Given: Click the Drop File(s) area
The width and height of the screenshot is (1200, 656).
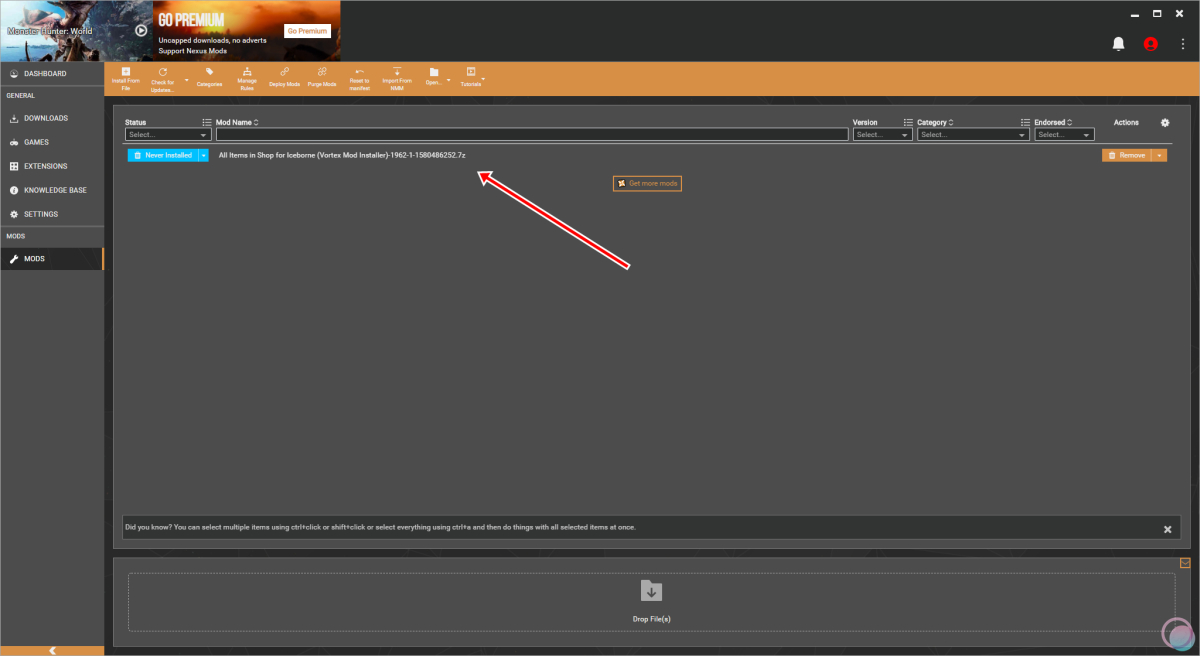Looking at the screenshot, I should [652, 602].
